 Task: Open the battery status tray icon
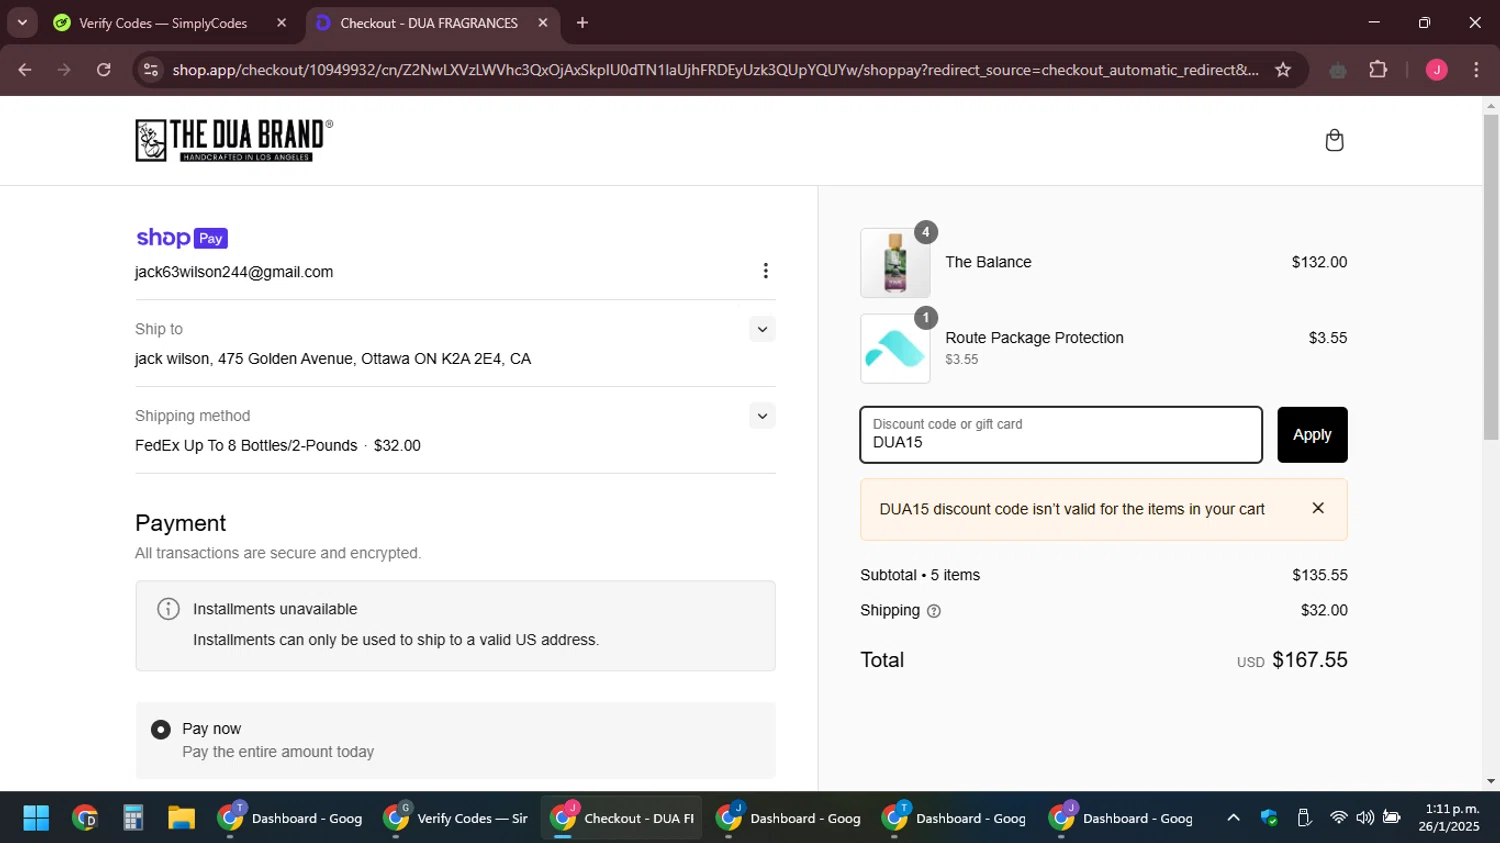[x=1391, y=818]
